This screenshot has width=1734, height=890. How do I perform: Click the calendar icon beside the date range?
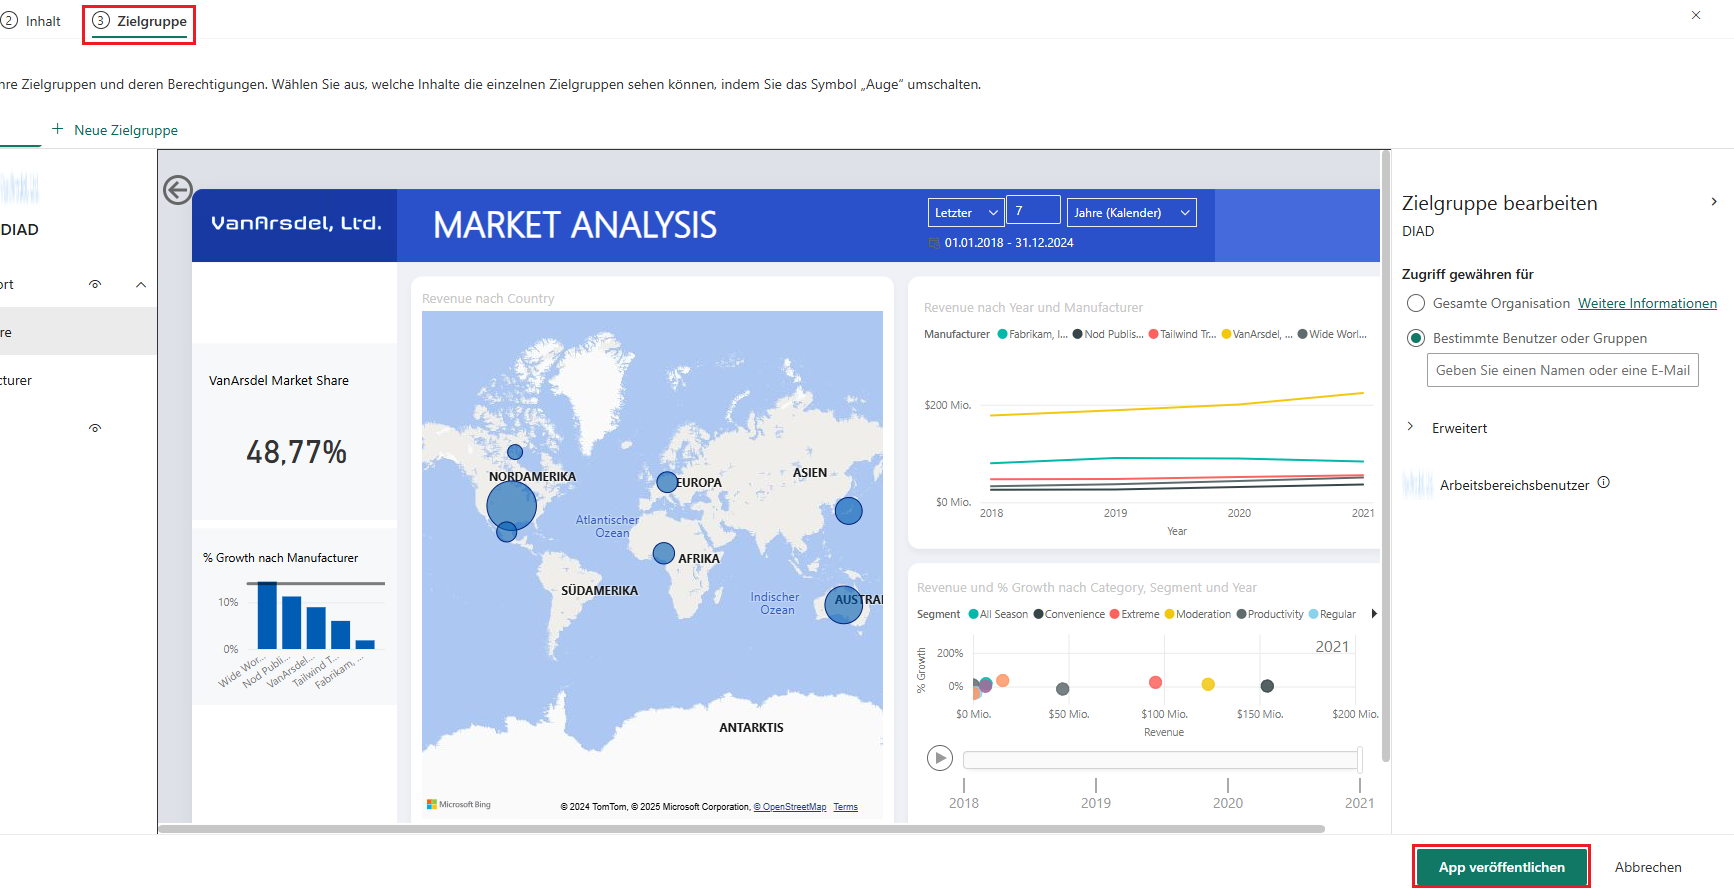click(x=935, y=243)
